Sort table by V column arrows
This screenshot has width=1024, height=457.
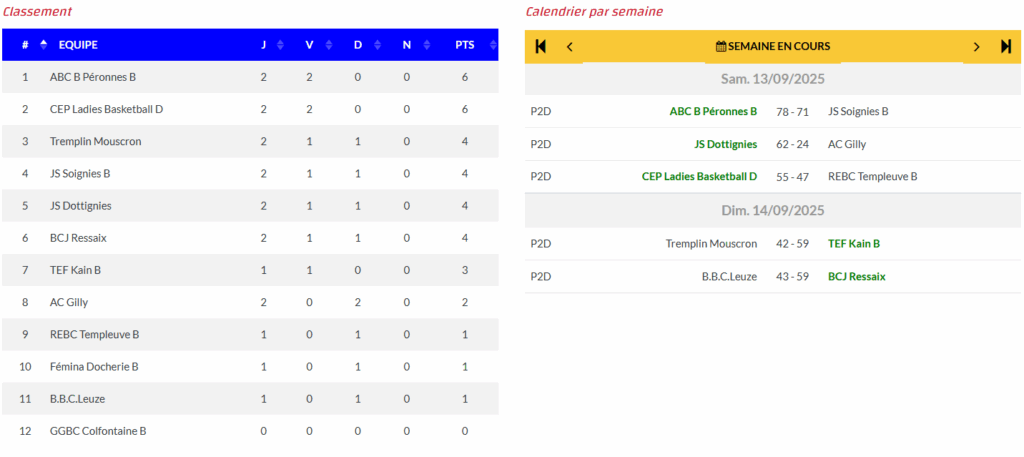point(329,45)
